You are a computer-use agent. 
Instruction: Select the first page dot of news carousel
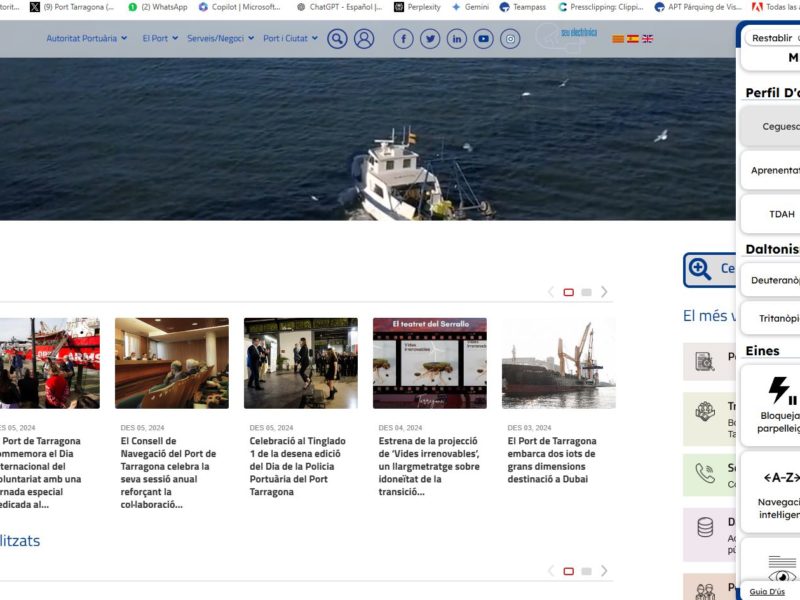click(x=568, y=292)
